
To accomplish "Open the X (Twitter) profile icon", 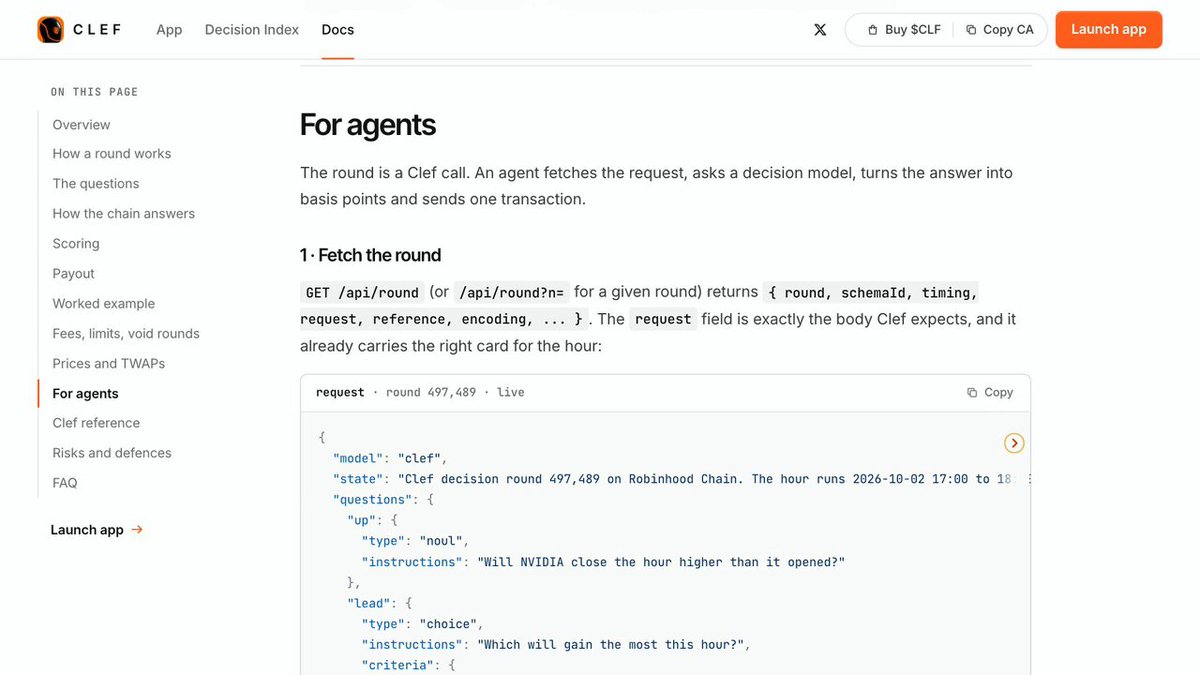I will [820, 30].
